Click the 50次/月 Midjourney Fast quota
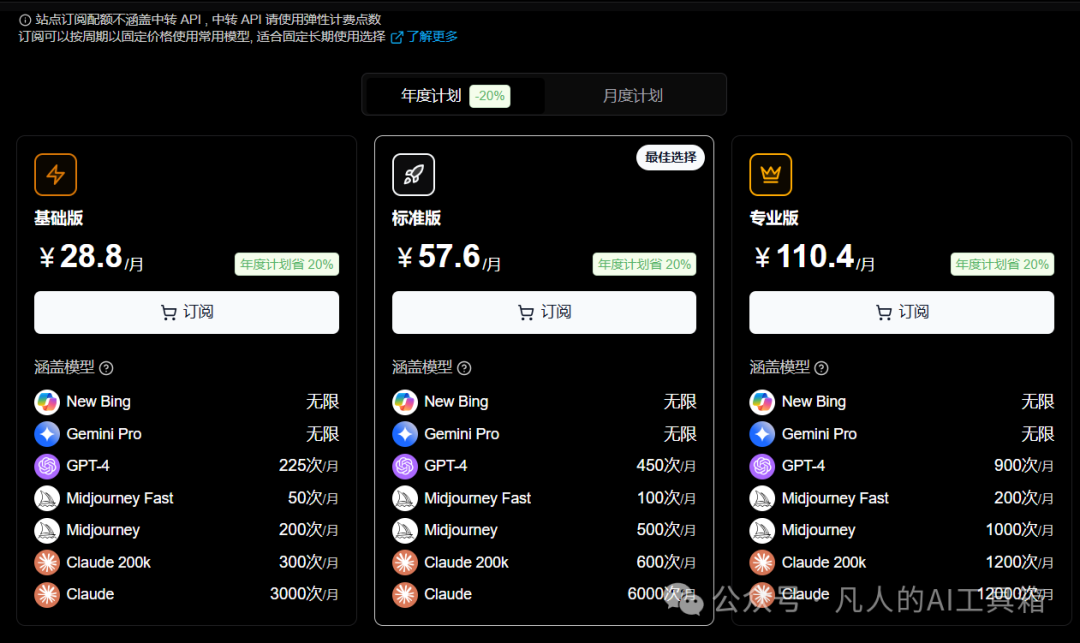Image resolution: width=1080 pixels, height=643 pixels. point(313,498)
